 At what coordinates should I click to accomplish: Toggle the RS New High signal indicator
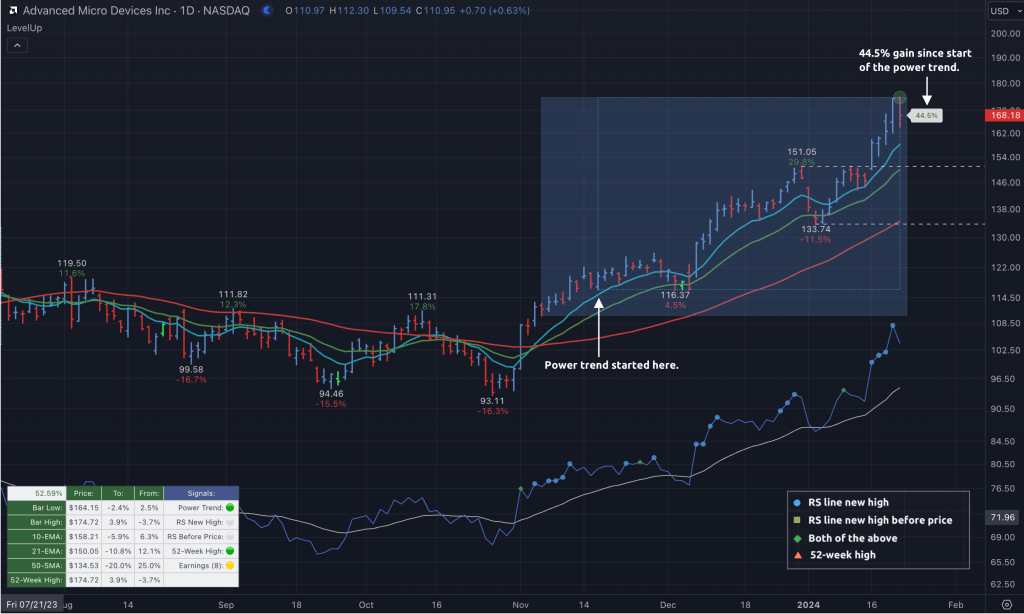tap(228, 522)
